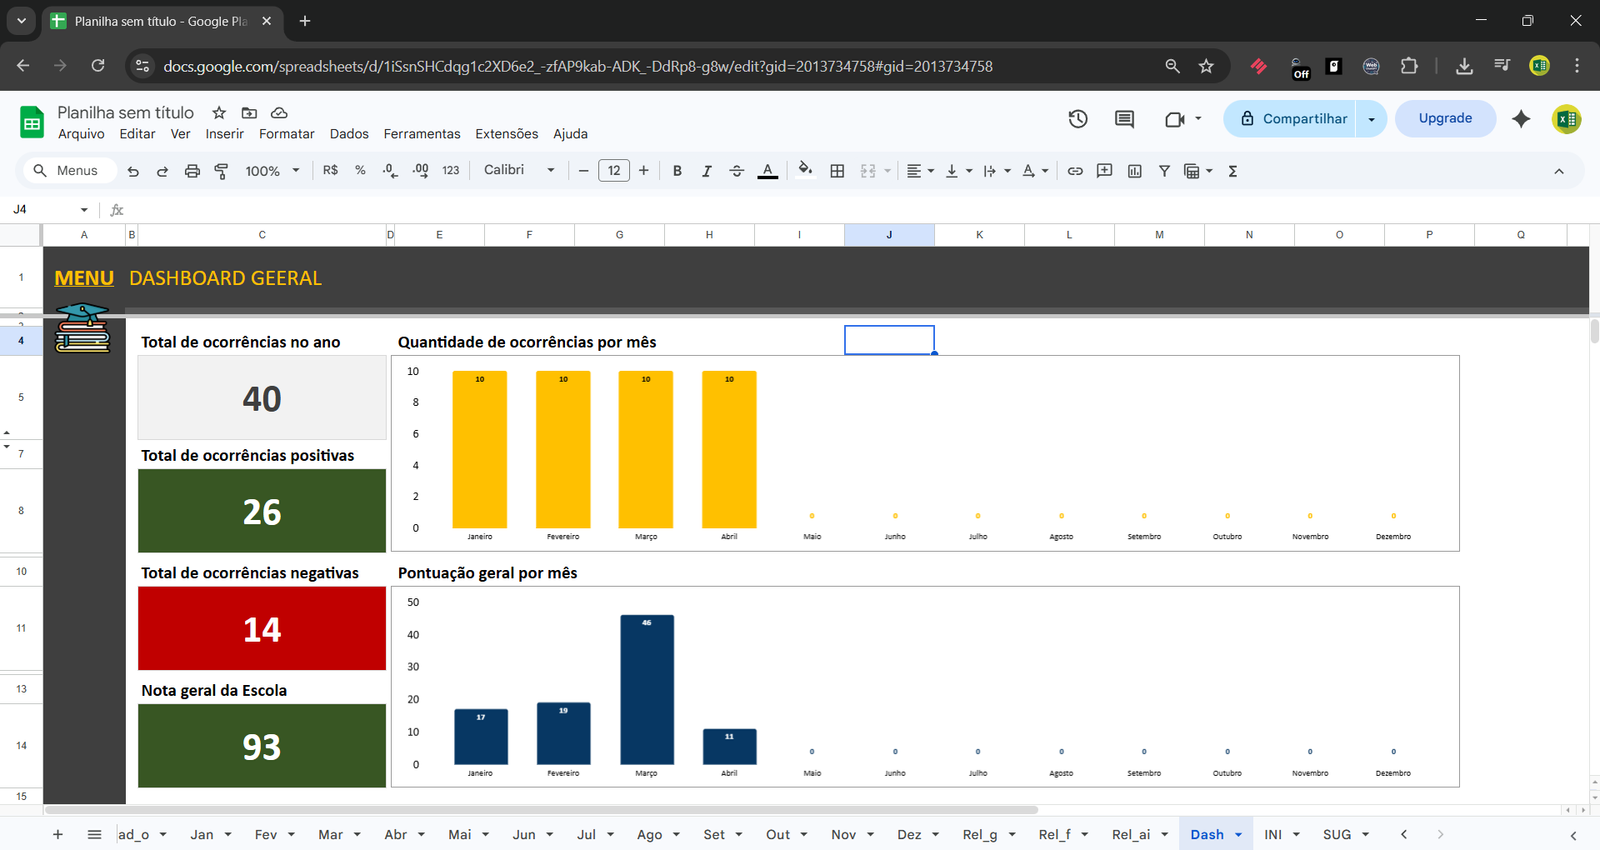Open version history clock icon
Screen dimensions: 1600x850
[1078, 119]
